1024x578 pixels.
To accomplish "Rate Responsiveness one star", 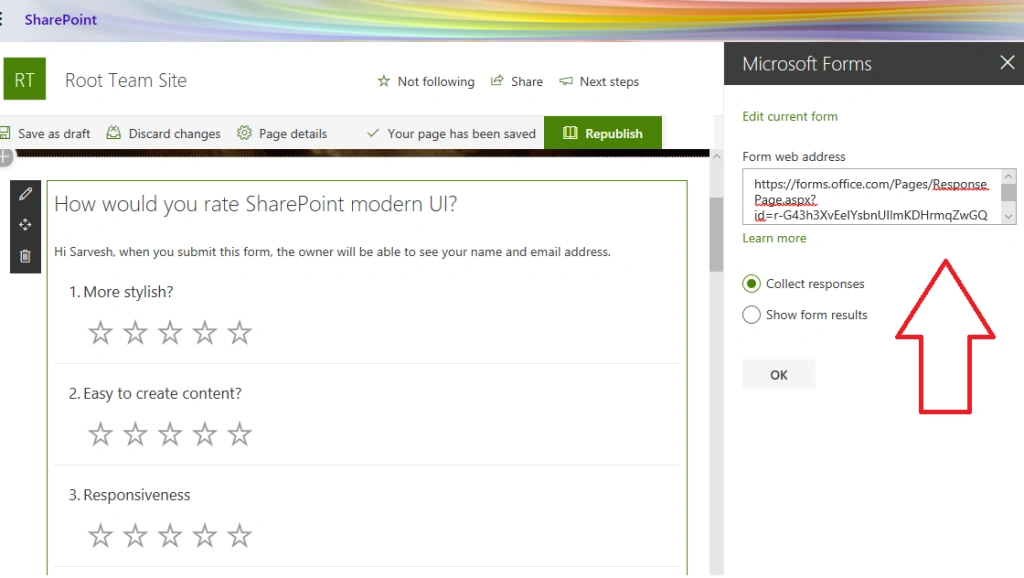I will pyautogui.click(x=101, y=536).
